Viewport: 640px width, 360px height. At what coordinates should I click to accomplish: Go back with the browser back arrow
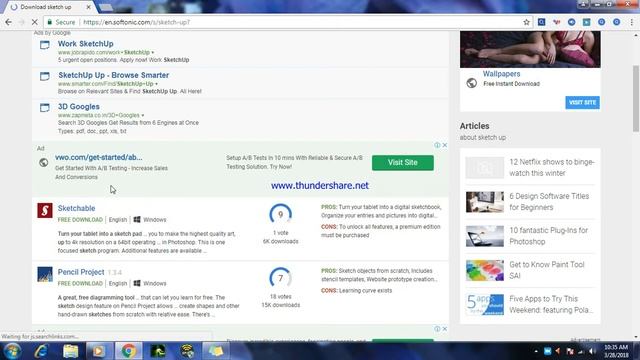[x=9, y=22]
